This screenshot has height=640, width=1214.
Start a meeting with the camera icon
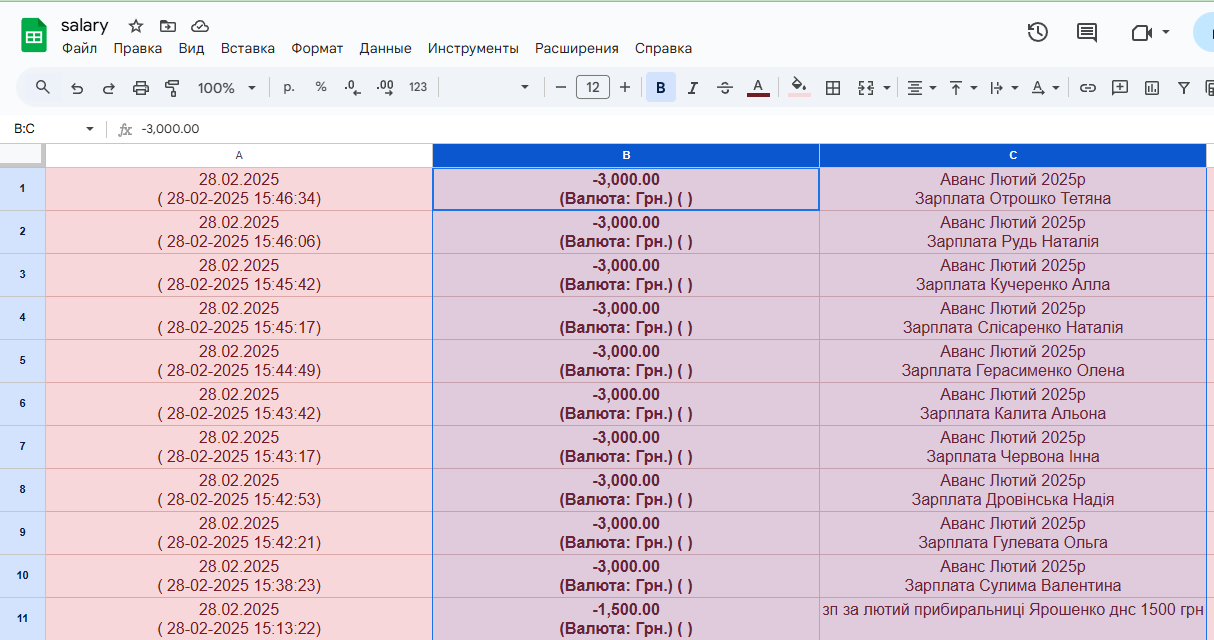pyautogui.click(x=1142, y=33)
